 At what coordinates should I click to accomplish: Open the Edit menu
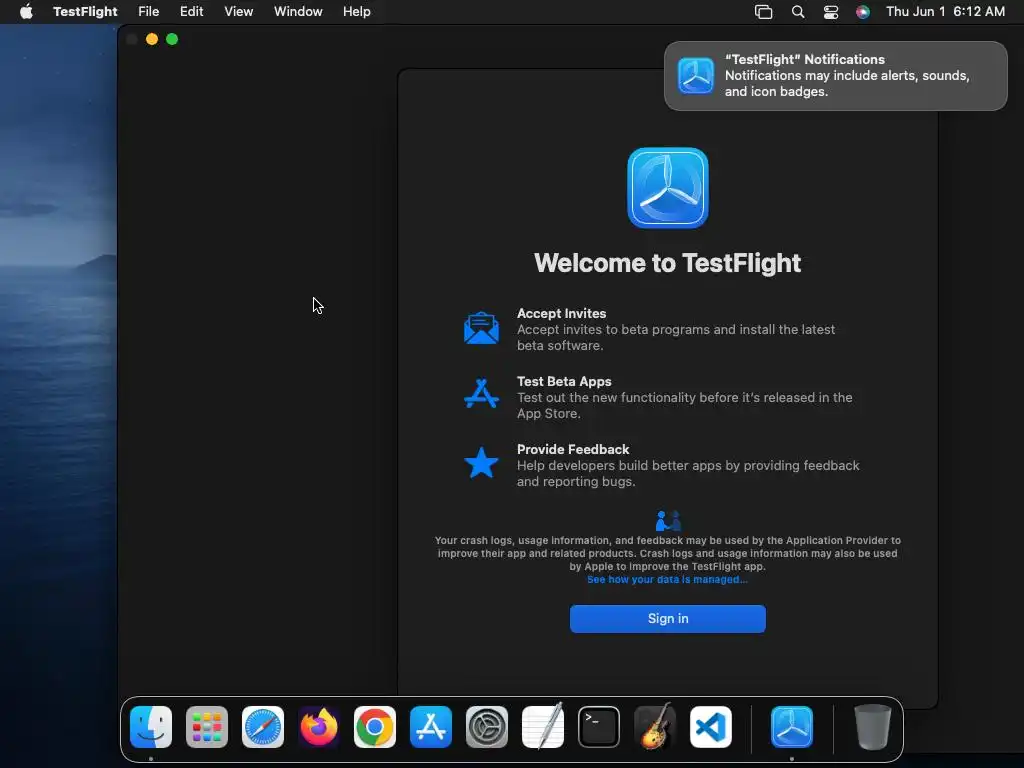click(x=191, y=11)
